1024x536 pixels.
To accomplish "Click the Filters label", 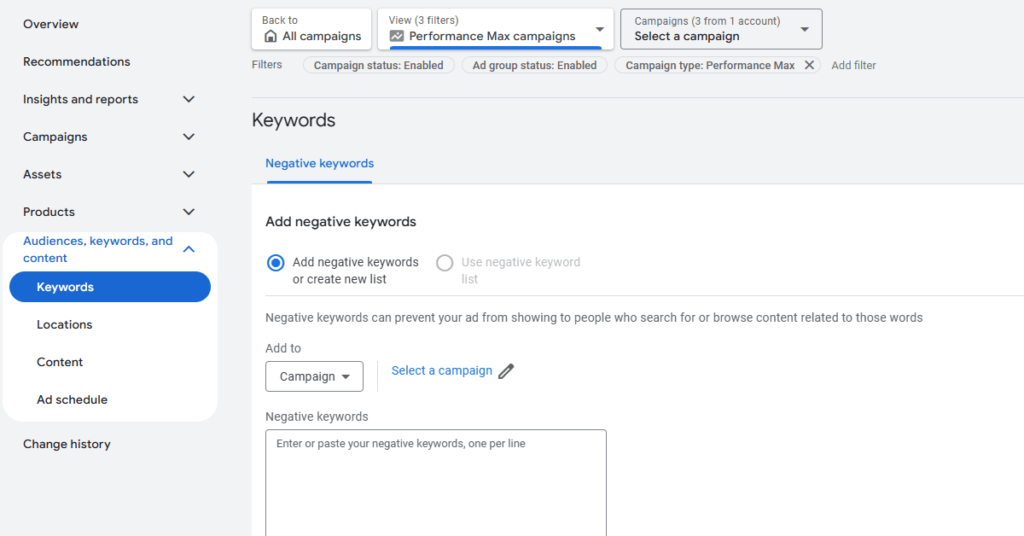I will click(x=267, y=65).
